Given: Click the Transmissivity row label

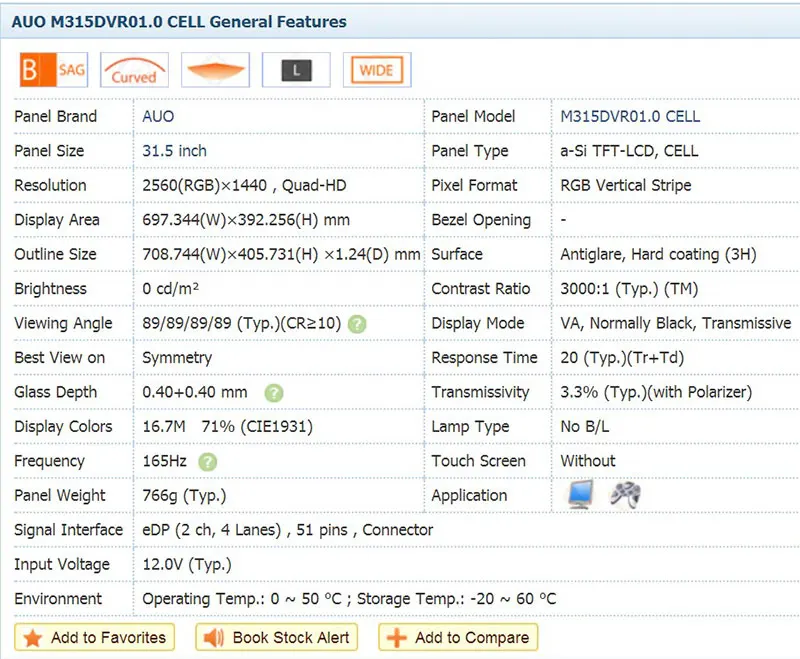Looking at the screenshot, I should click(481, 392).
